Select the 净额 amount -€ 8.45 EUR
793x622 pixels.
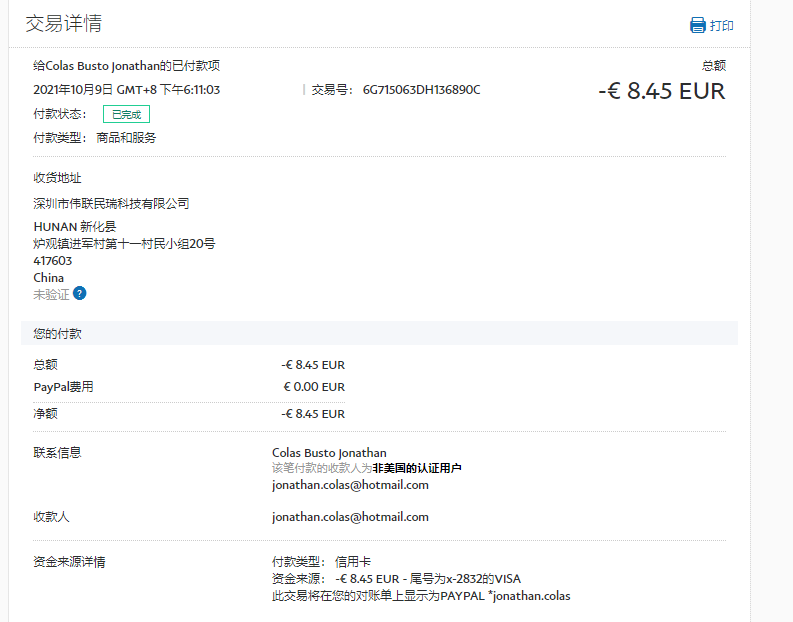point(313,414)
